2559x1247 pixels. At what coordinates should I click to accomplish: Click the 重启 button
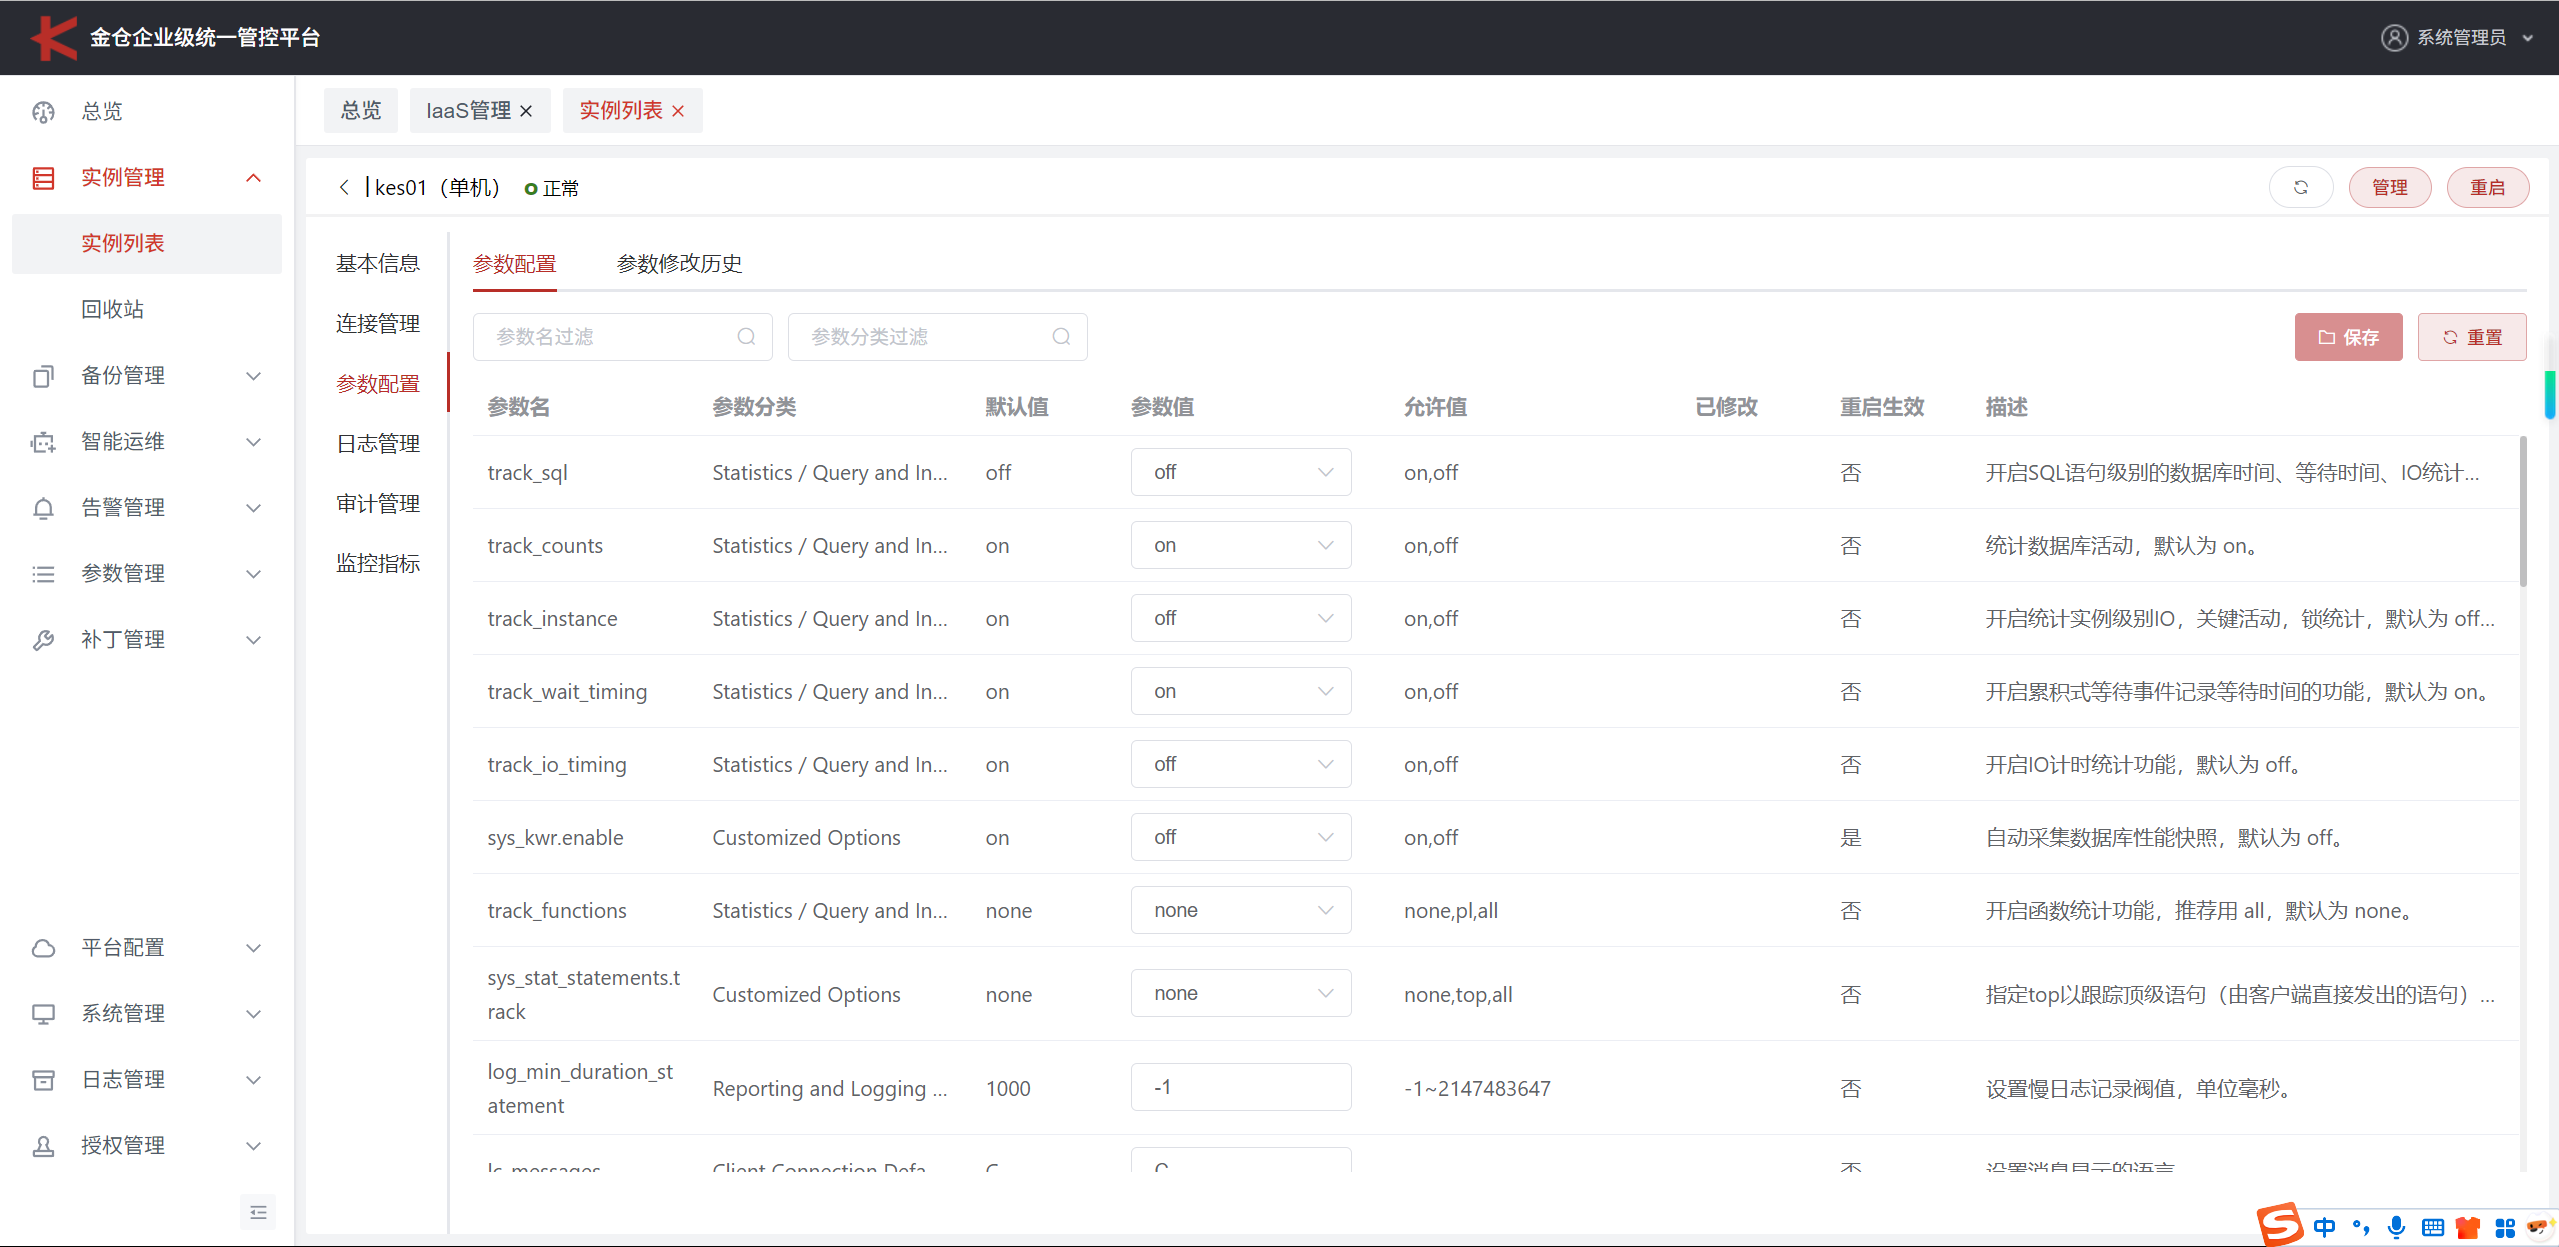click(2487, 187)
